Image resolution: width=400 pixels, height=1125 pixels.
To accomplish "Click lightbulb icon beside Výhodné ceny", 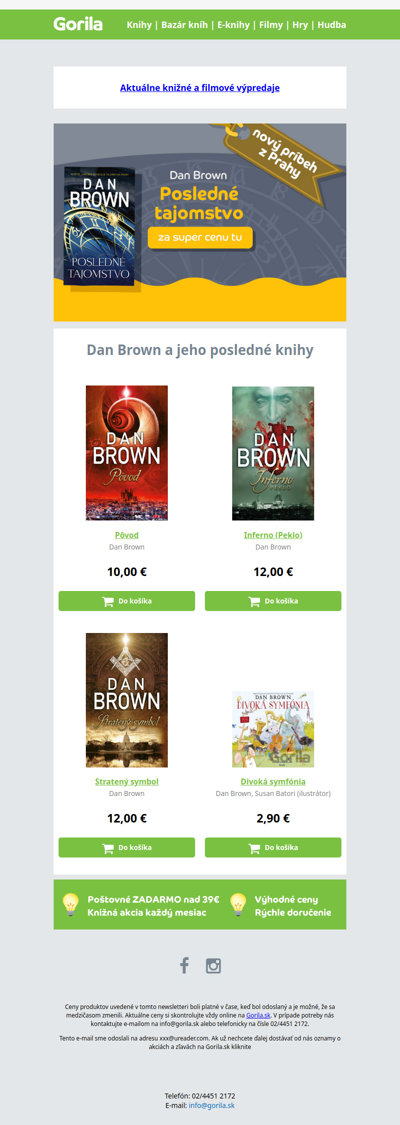I will [x=238, y=905].
